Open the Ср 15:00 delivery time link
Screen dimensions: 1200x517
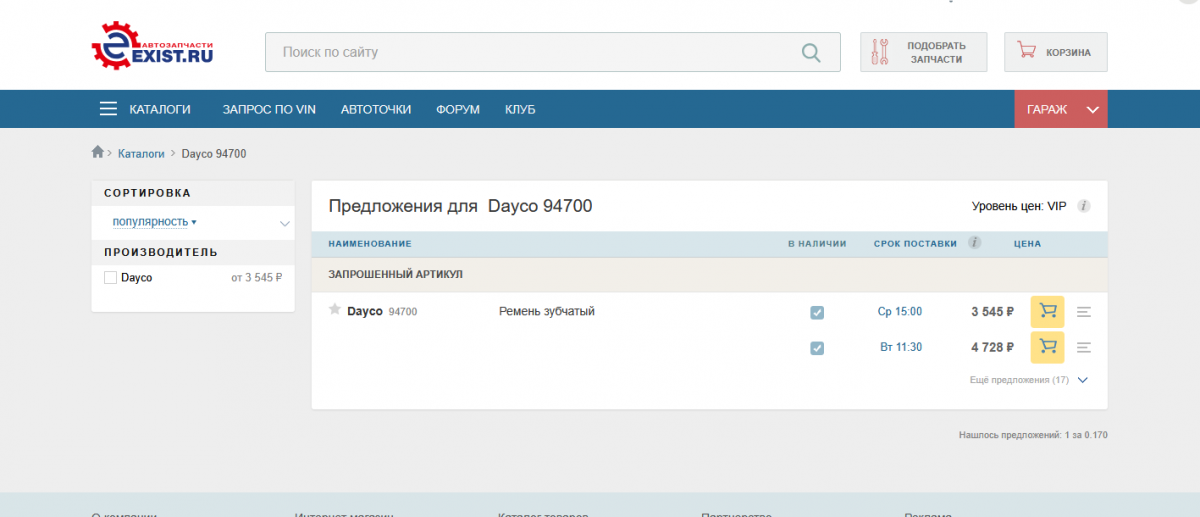[x=900, y=312]
